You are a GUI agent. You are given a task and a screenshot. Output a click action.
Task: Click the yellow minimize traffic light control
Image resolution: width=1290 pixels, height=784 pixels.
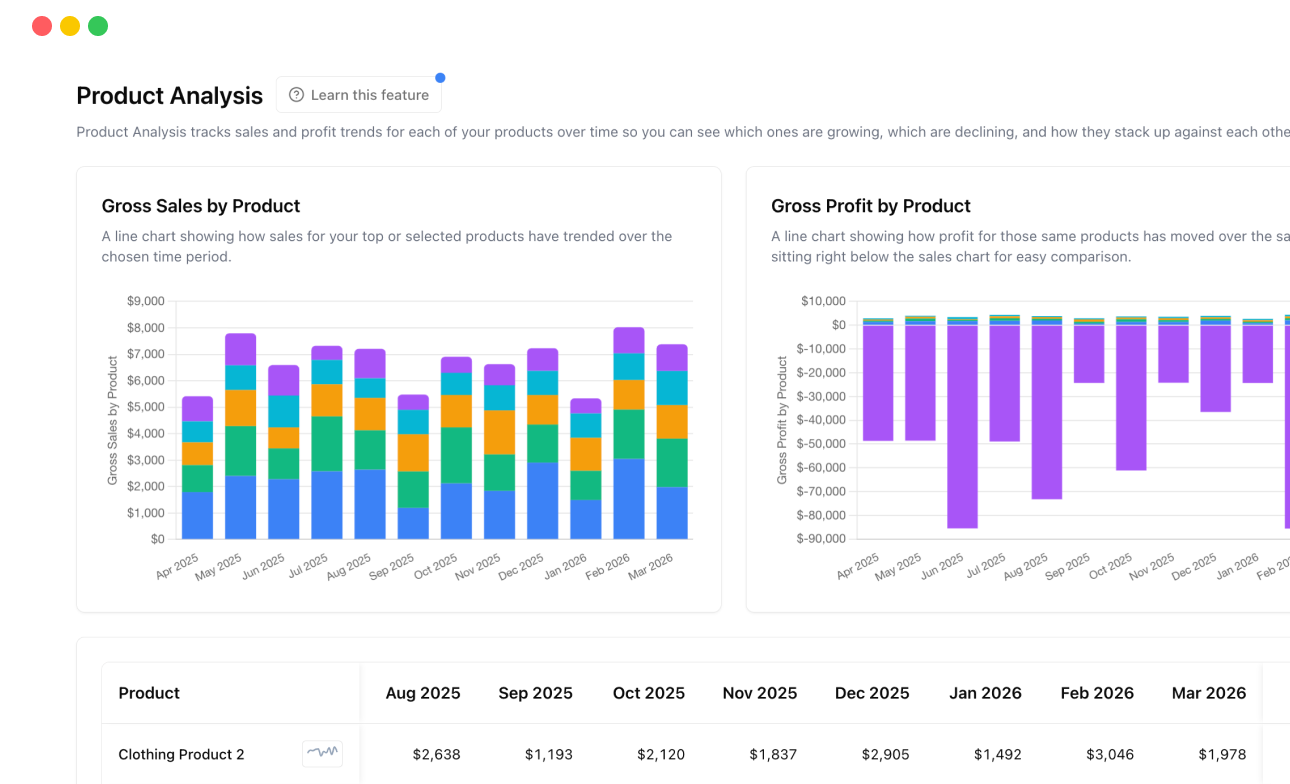tap(69, 25)
